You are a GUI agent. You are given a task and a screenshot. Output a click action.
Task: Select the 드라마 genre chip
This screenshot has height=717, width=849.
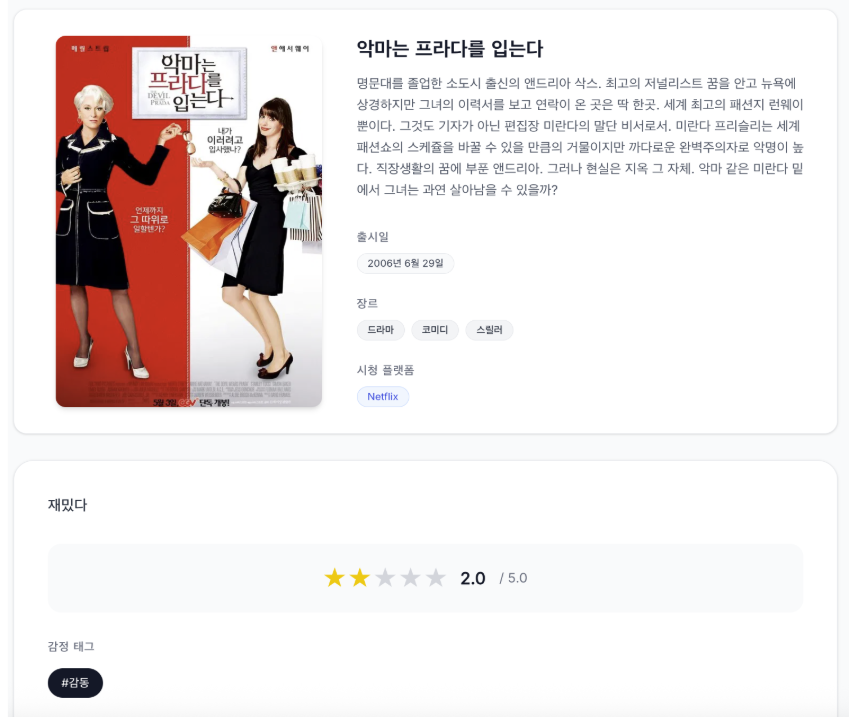click(381, 330)
